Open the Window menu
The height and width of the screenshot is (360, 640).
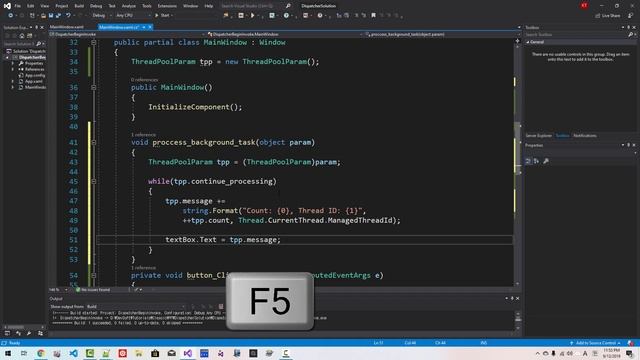pos(190,6)
